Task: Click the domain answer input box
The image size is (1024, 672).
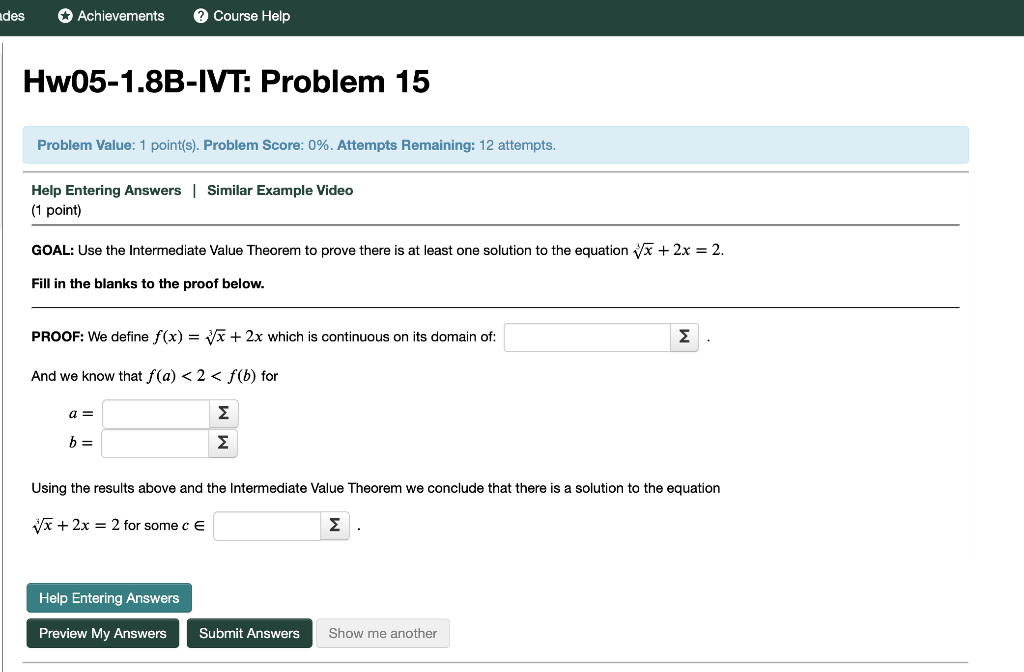Action: click(x=587, y=337)
